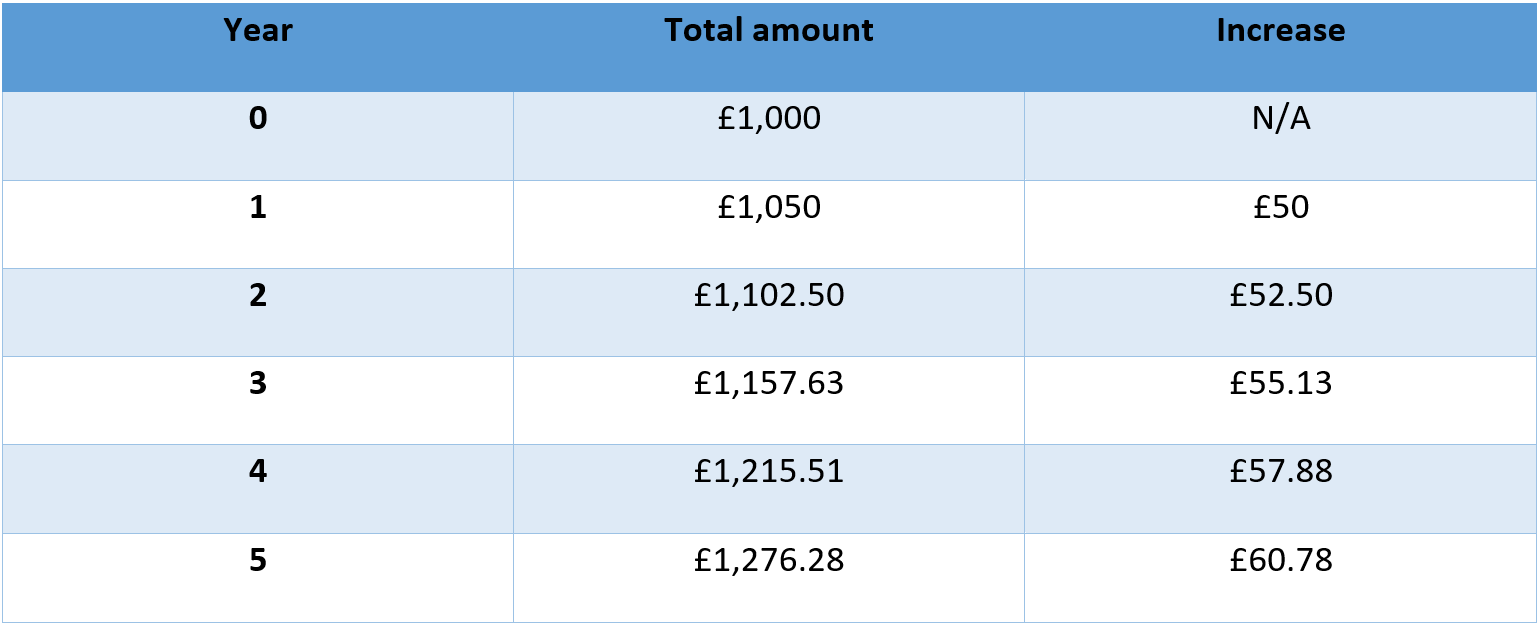Select the Year 2 cell
Screen dimensions: 1538x627
(x=258, y=312)
